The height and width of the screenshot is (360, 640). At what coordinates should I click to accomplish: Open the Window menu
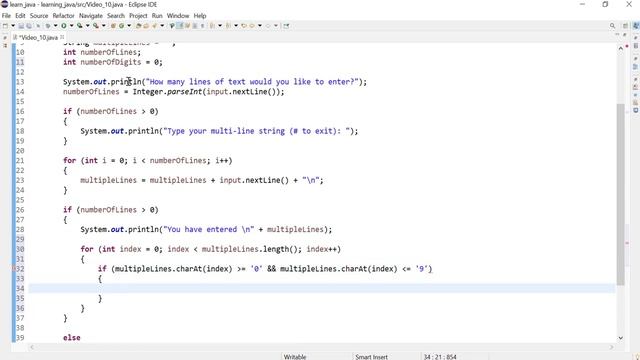coord(178,16)
